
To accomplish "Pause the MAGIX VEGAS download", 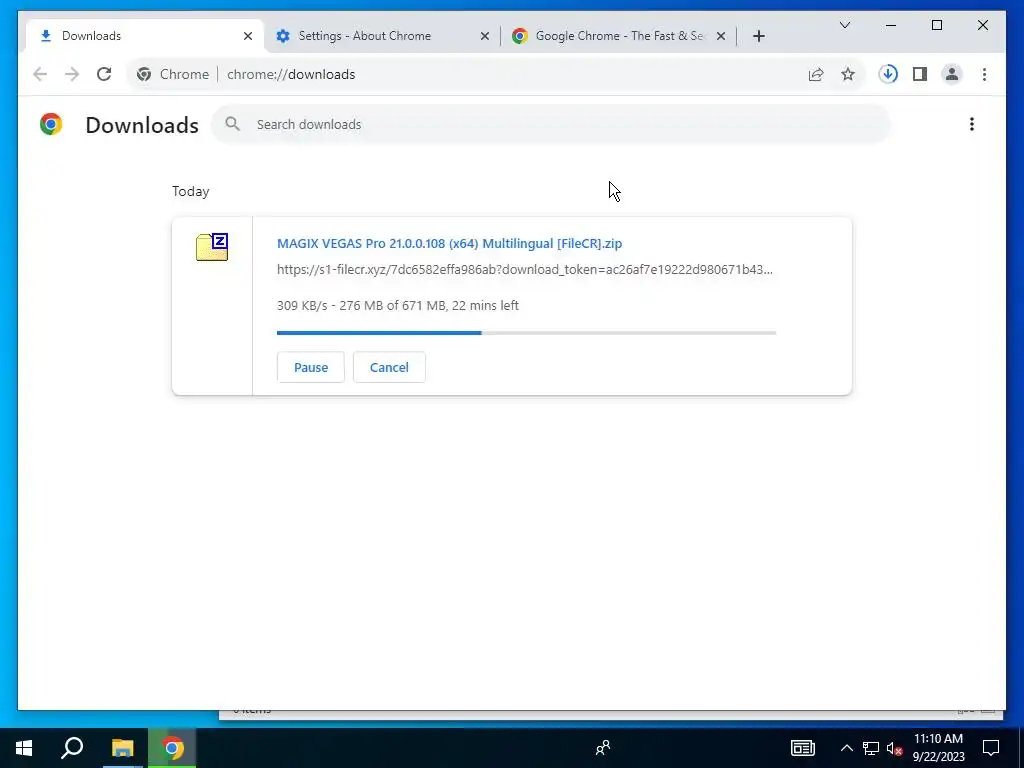I will point(311,367).
